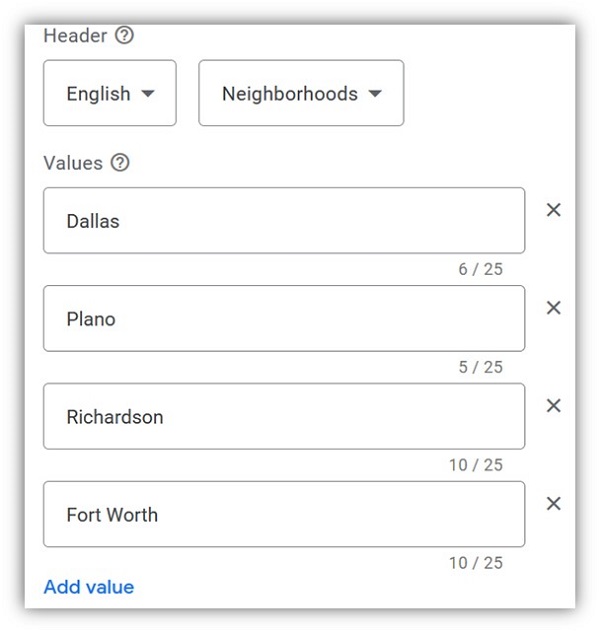This screenshot has height=633, width=600.
Task: Open the Values help question-mark icon
Action: point(120,163)
